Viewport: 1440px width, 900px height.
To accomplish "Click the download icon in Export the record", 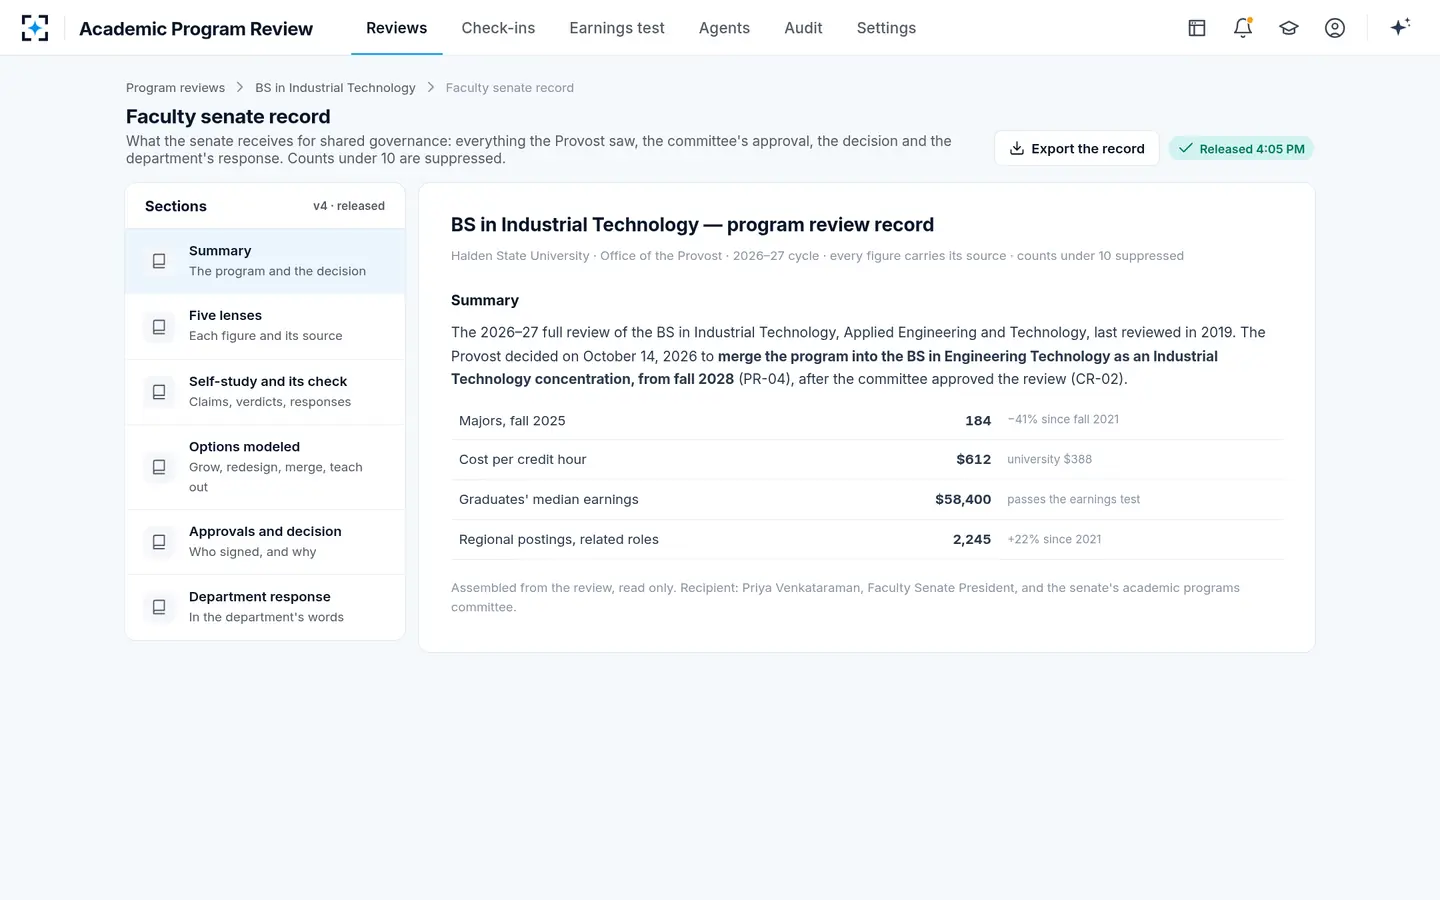I will coord(1017,148).
